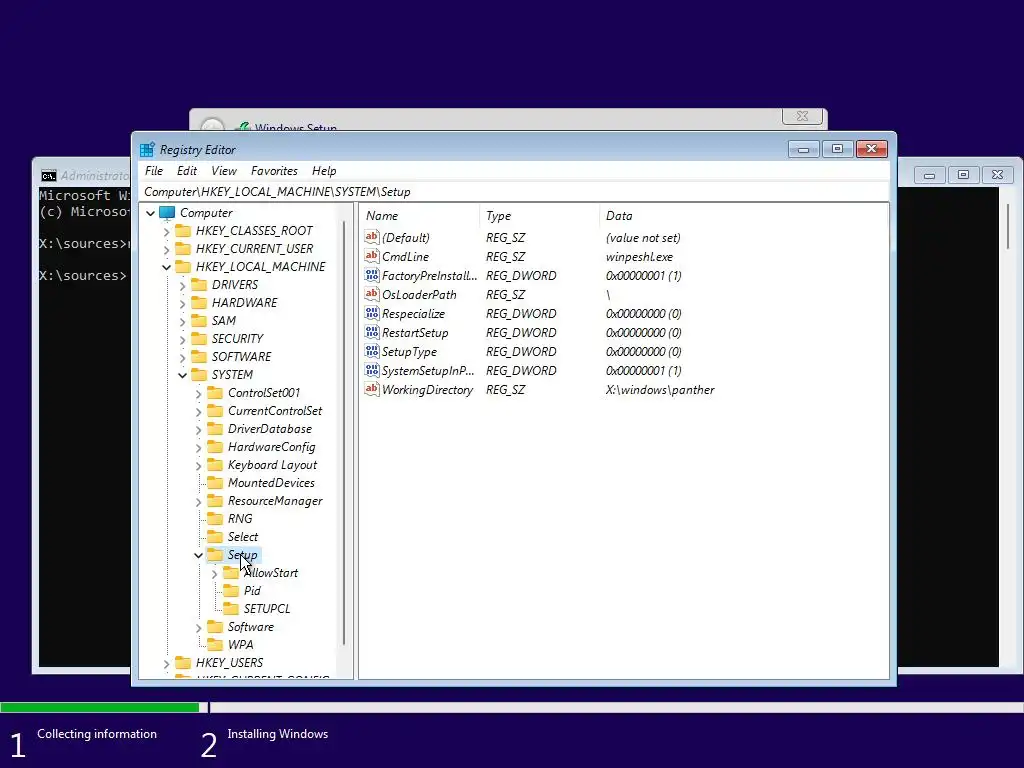Expand the AllowStart subkey

214,573
